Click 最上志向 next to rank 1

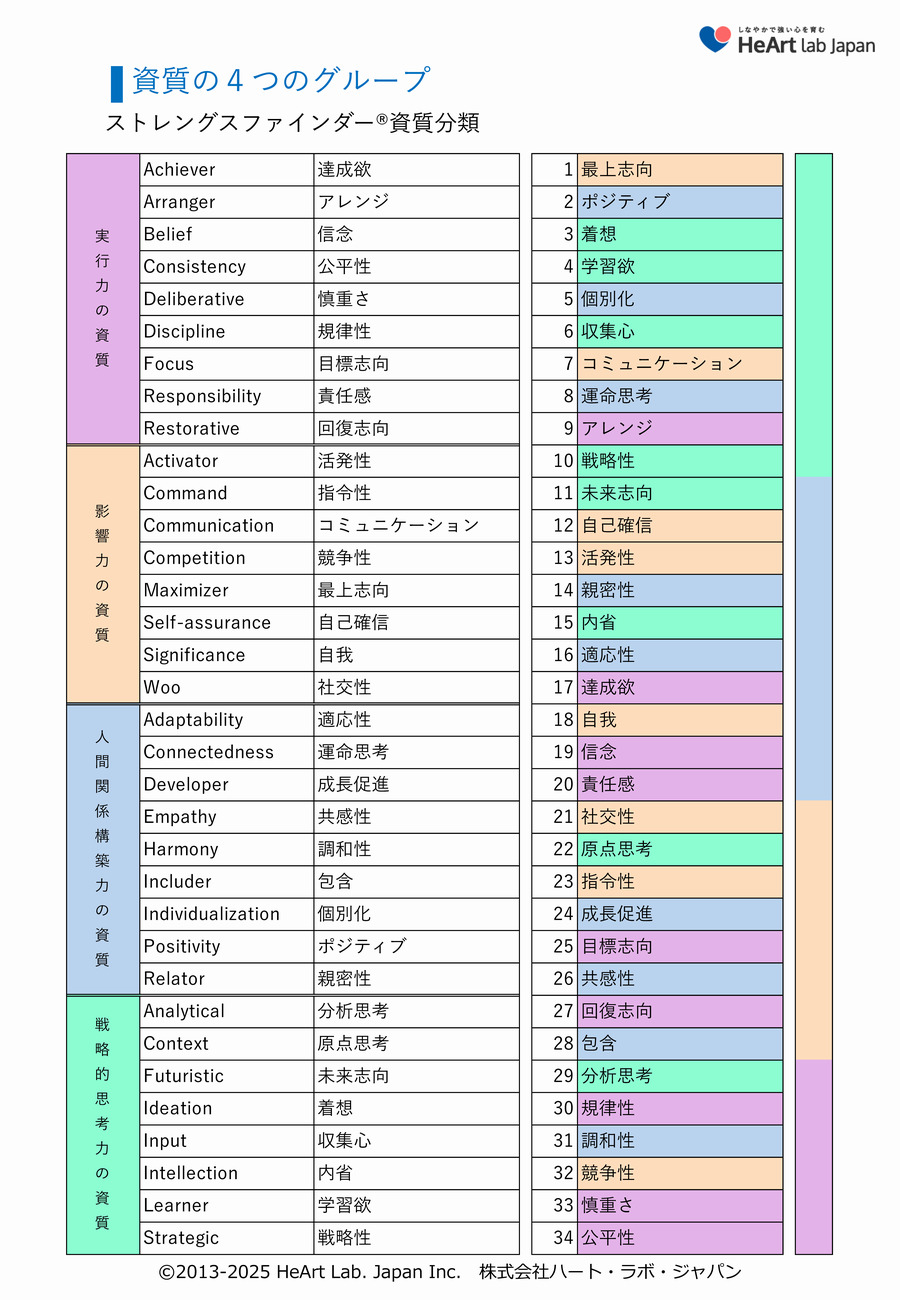[680, 170]
